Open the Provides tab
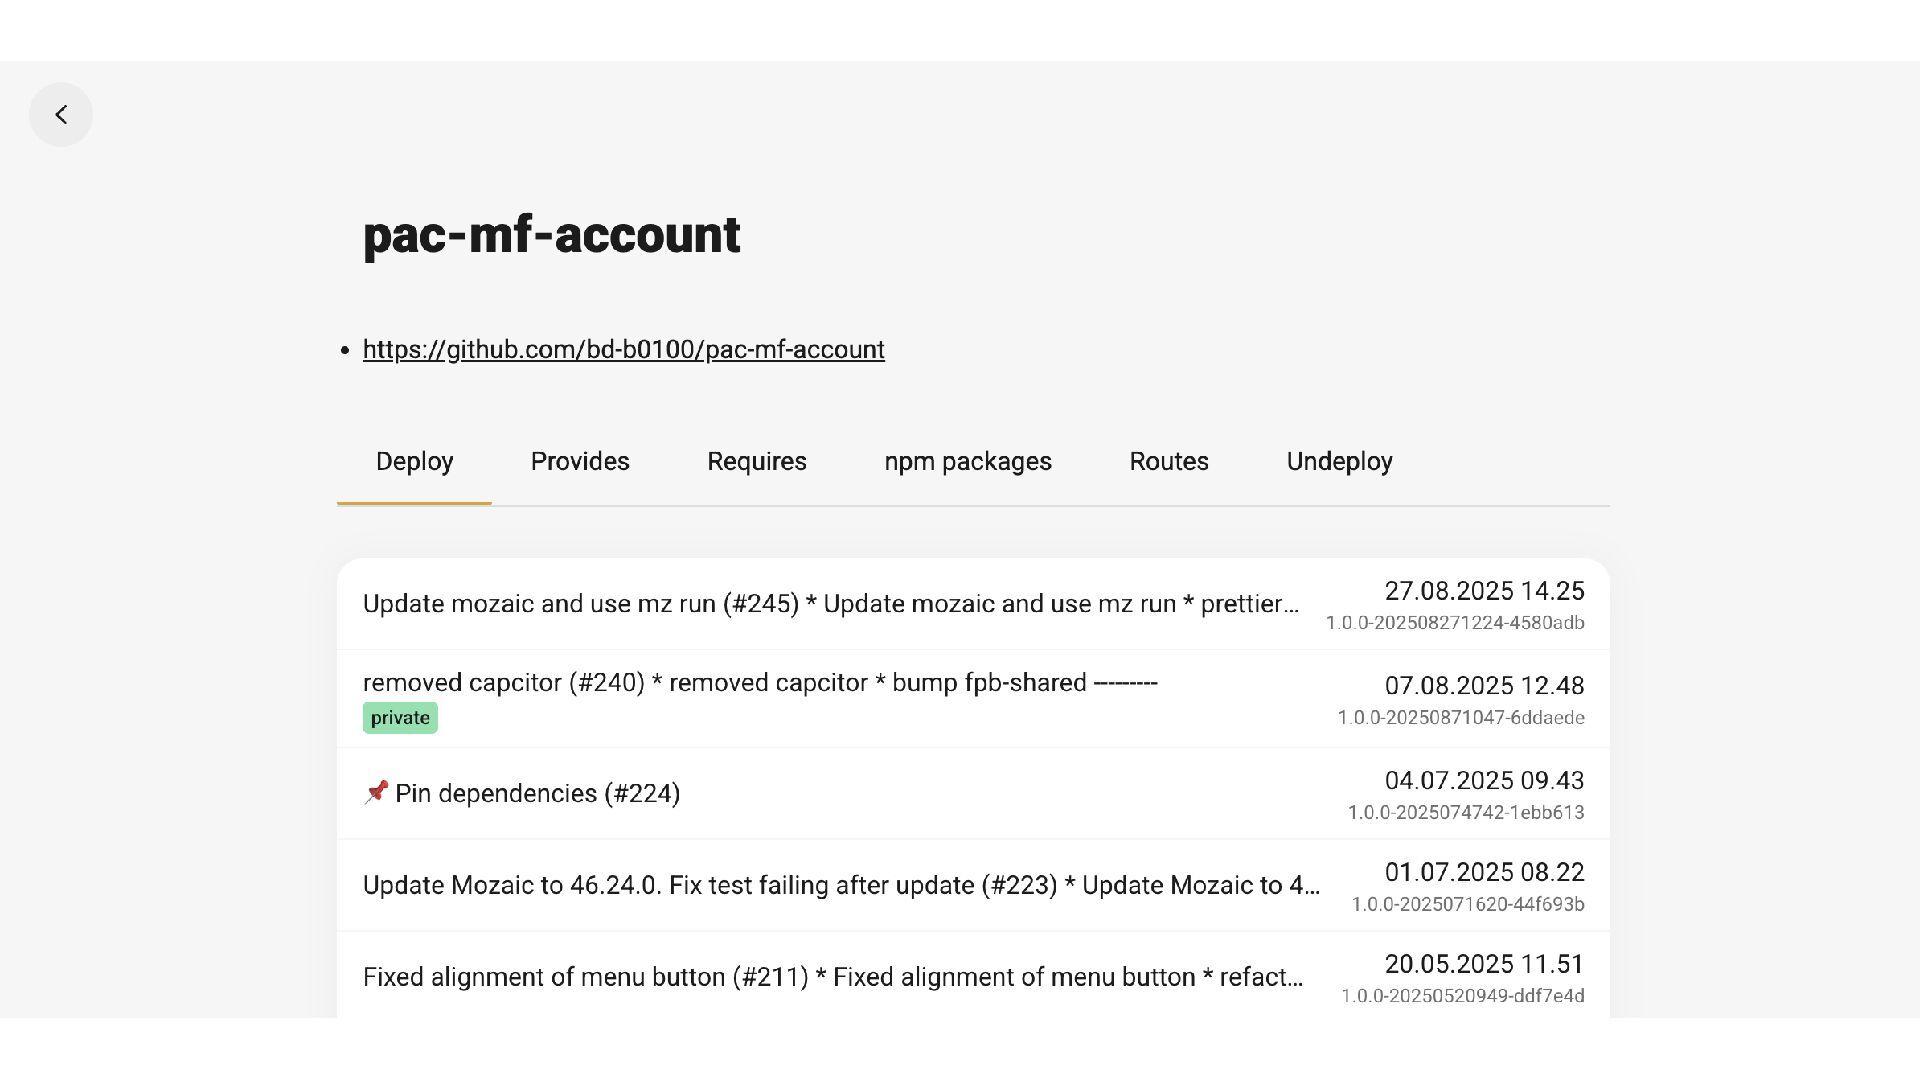Screen dimensions: 1920x1080 coord(580,461)
